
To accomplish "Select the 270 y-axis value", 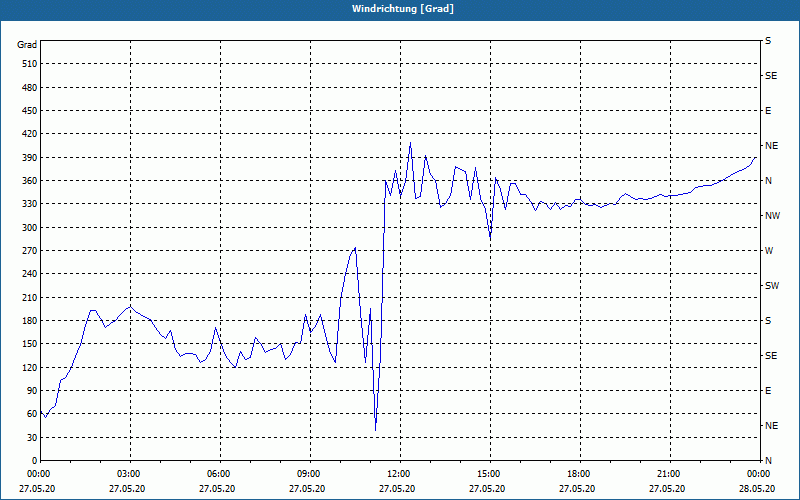I will pos(29,251).
